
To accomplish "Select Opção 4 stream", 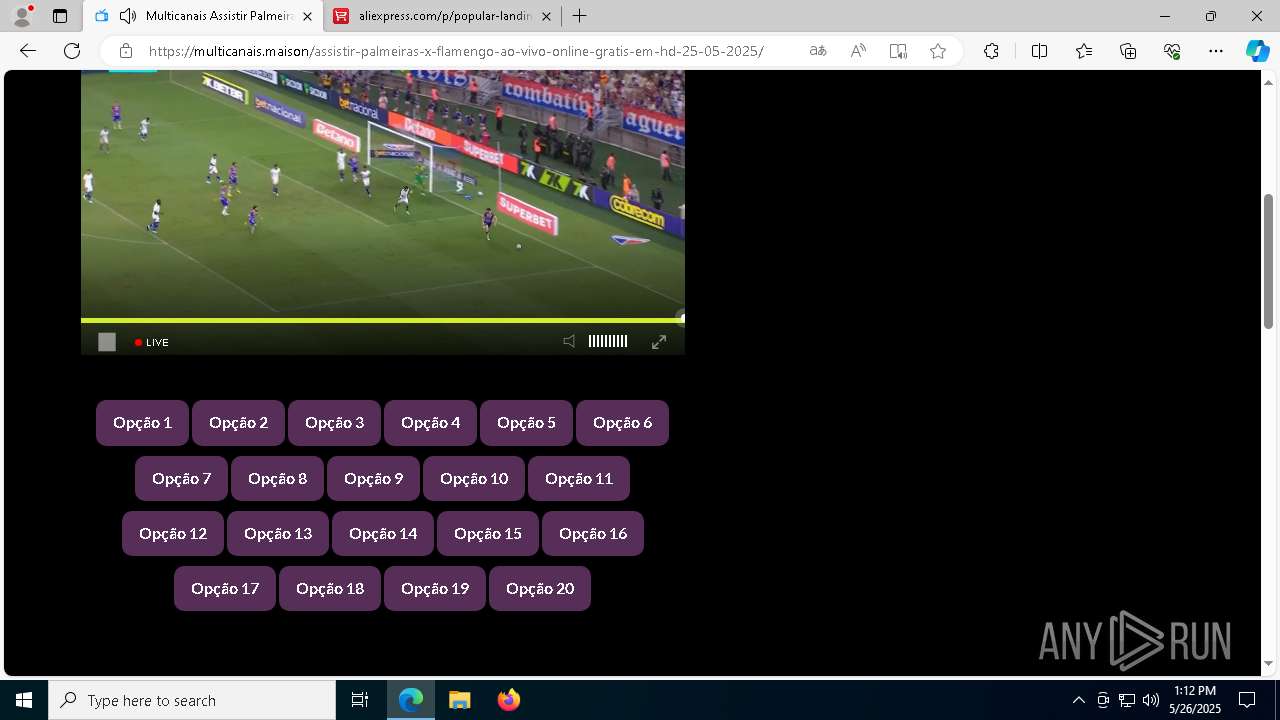I will tap(430, 422).
